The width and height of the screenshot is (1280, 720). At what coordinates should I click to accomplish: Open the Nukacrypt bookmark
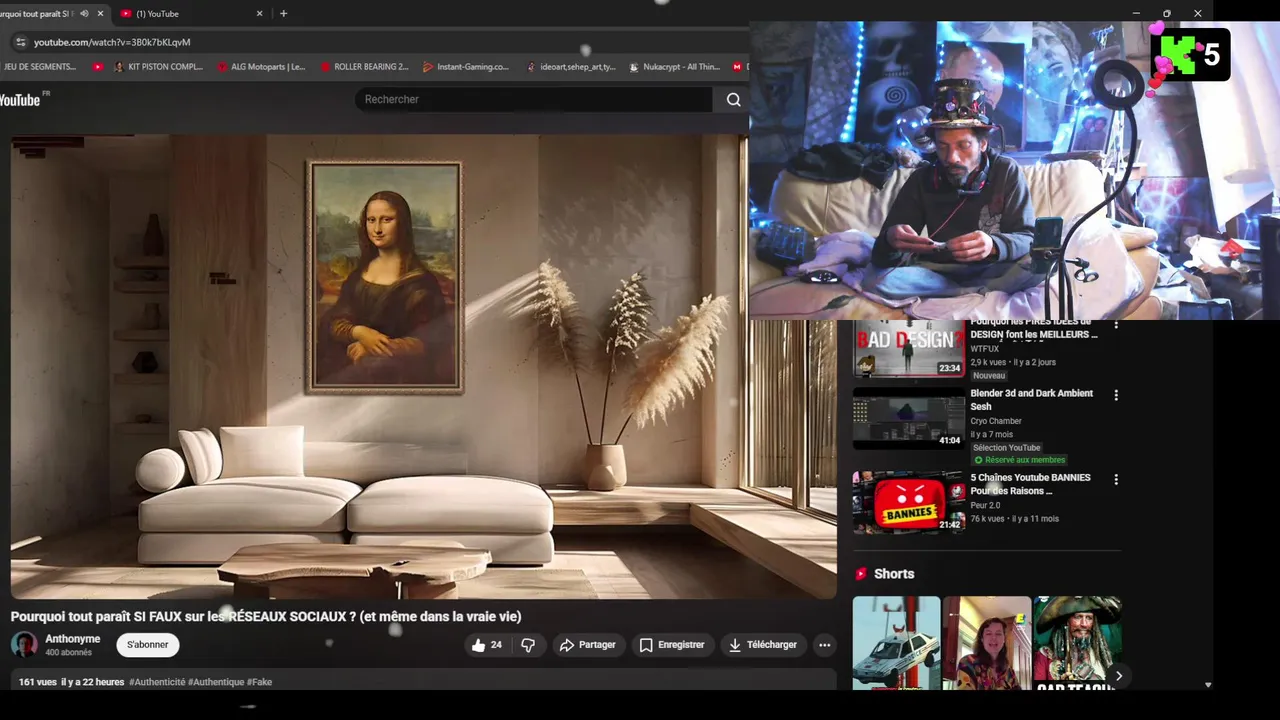point(675,67)
